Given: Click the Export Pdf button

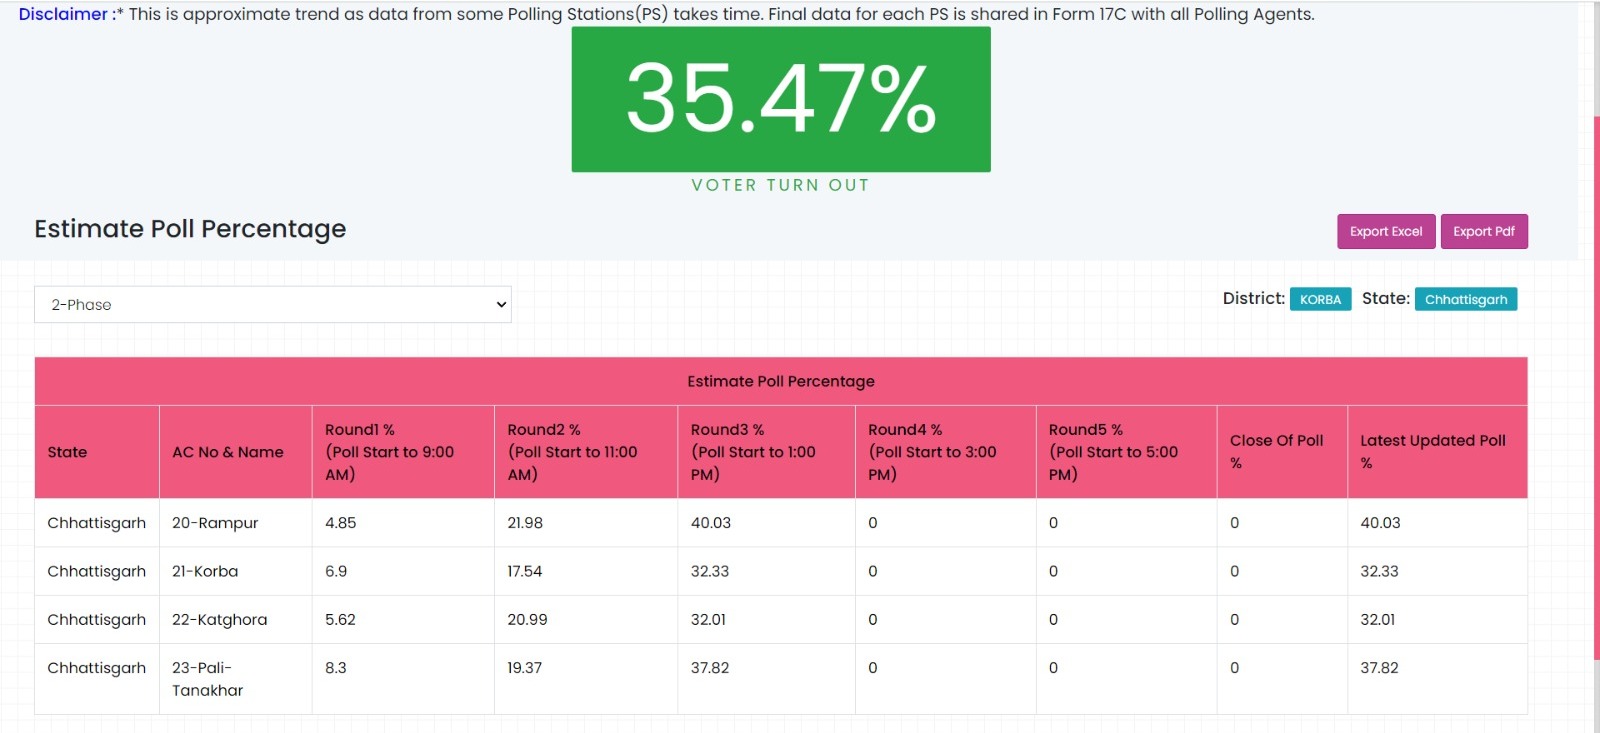Looking at the screenshot, I should tap(1483, 231).
